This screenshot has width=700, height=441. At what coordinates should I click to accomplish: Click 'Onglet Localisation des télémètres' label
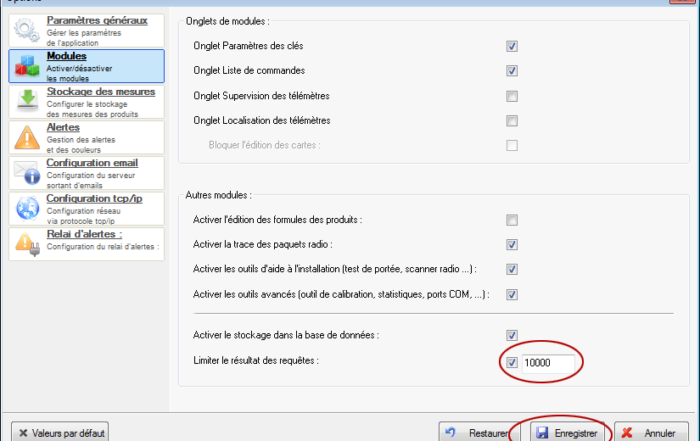coord(262,121)
